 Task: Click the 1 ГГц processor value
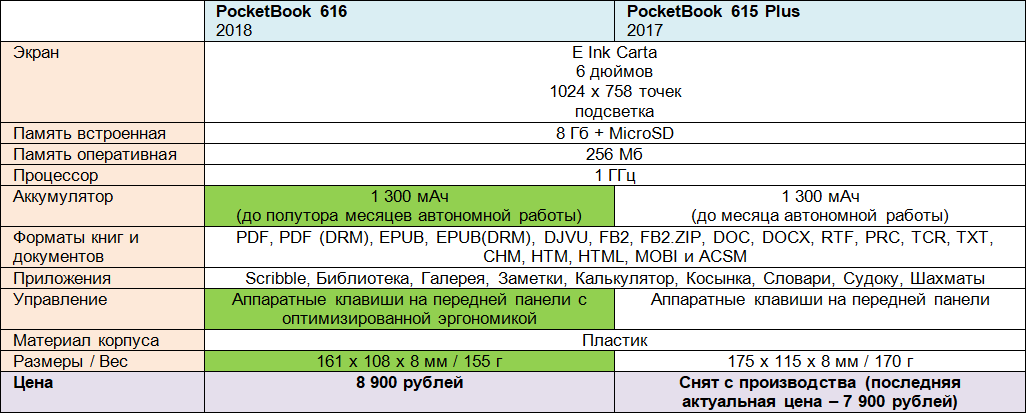(x=615, y=175)
